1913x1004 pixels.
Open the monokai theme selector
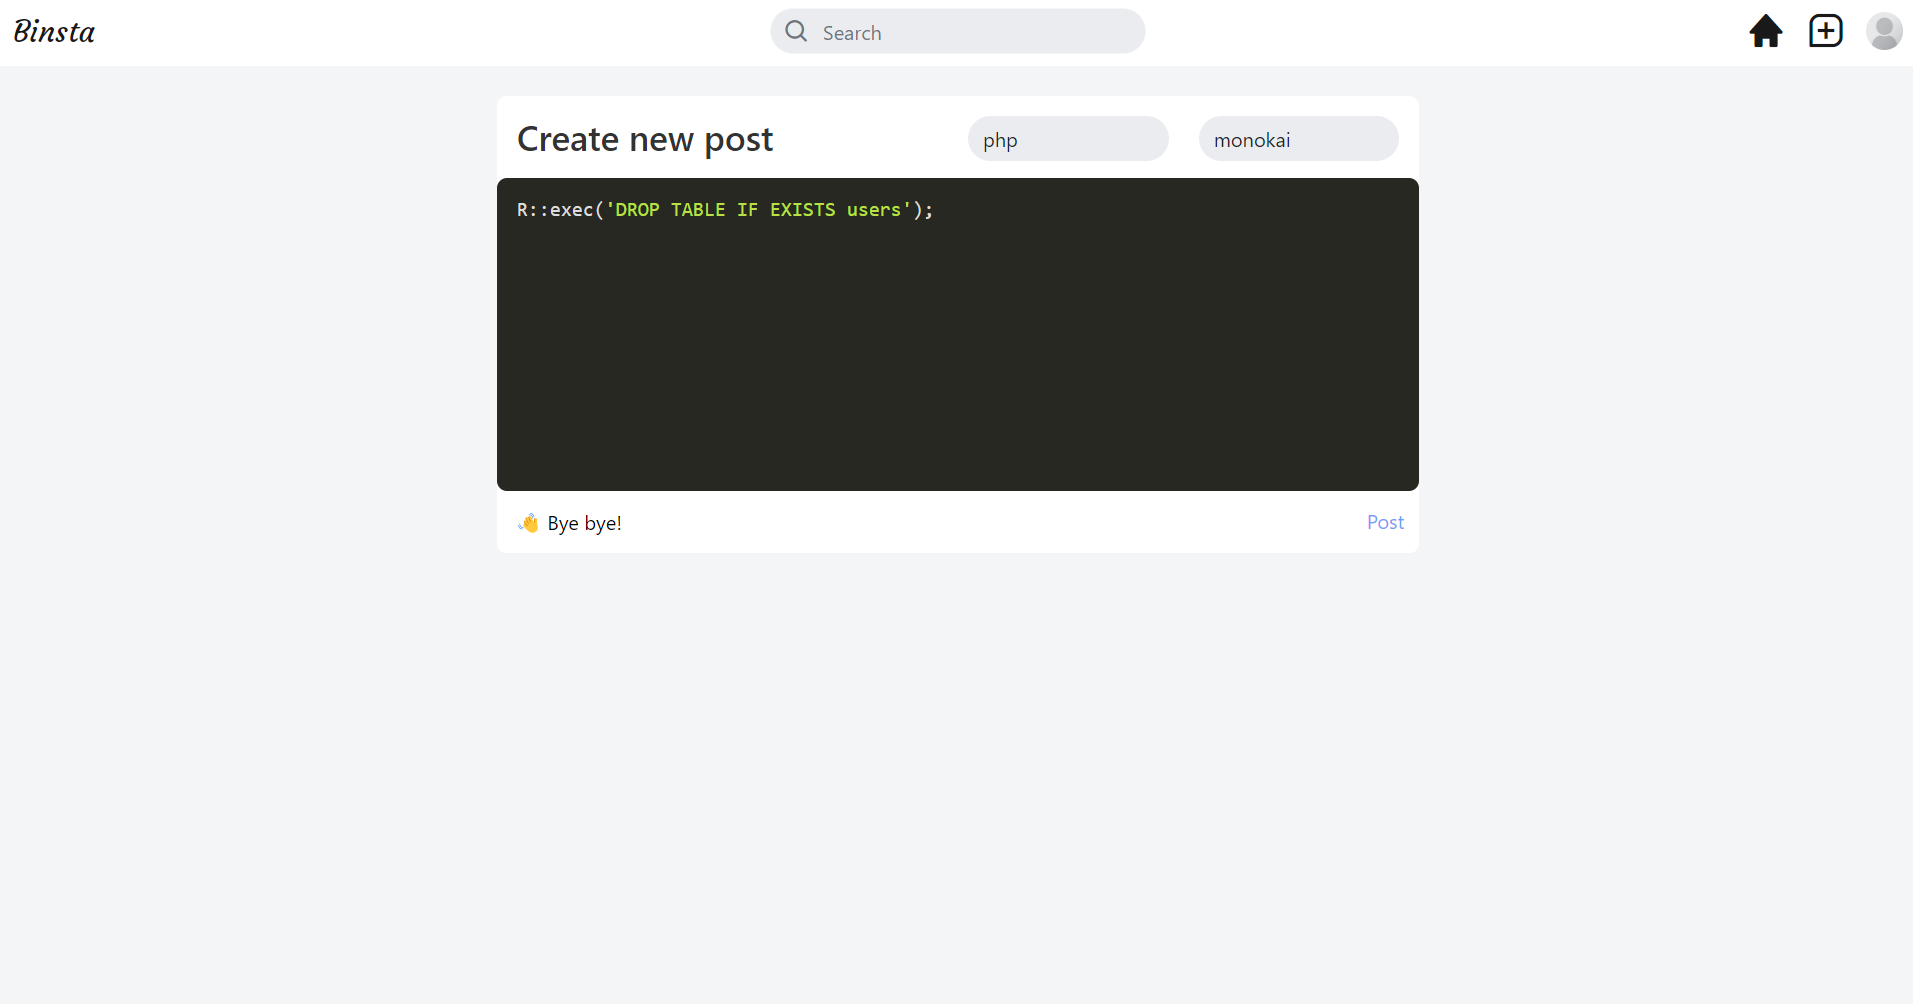[x=1297, y=139]
